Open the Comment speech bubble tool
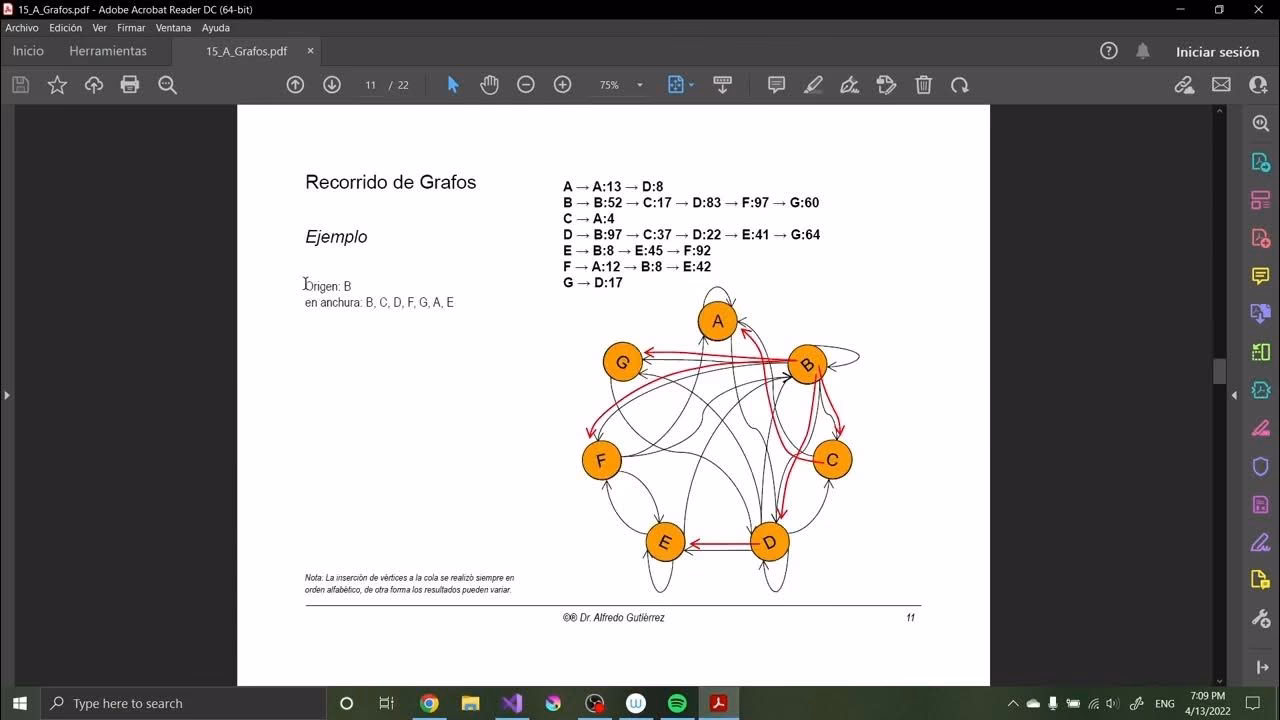 point(776,85)
